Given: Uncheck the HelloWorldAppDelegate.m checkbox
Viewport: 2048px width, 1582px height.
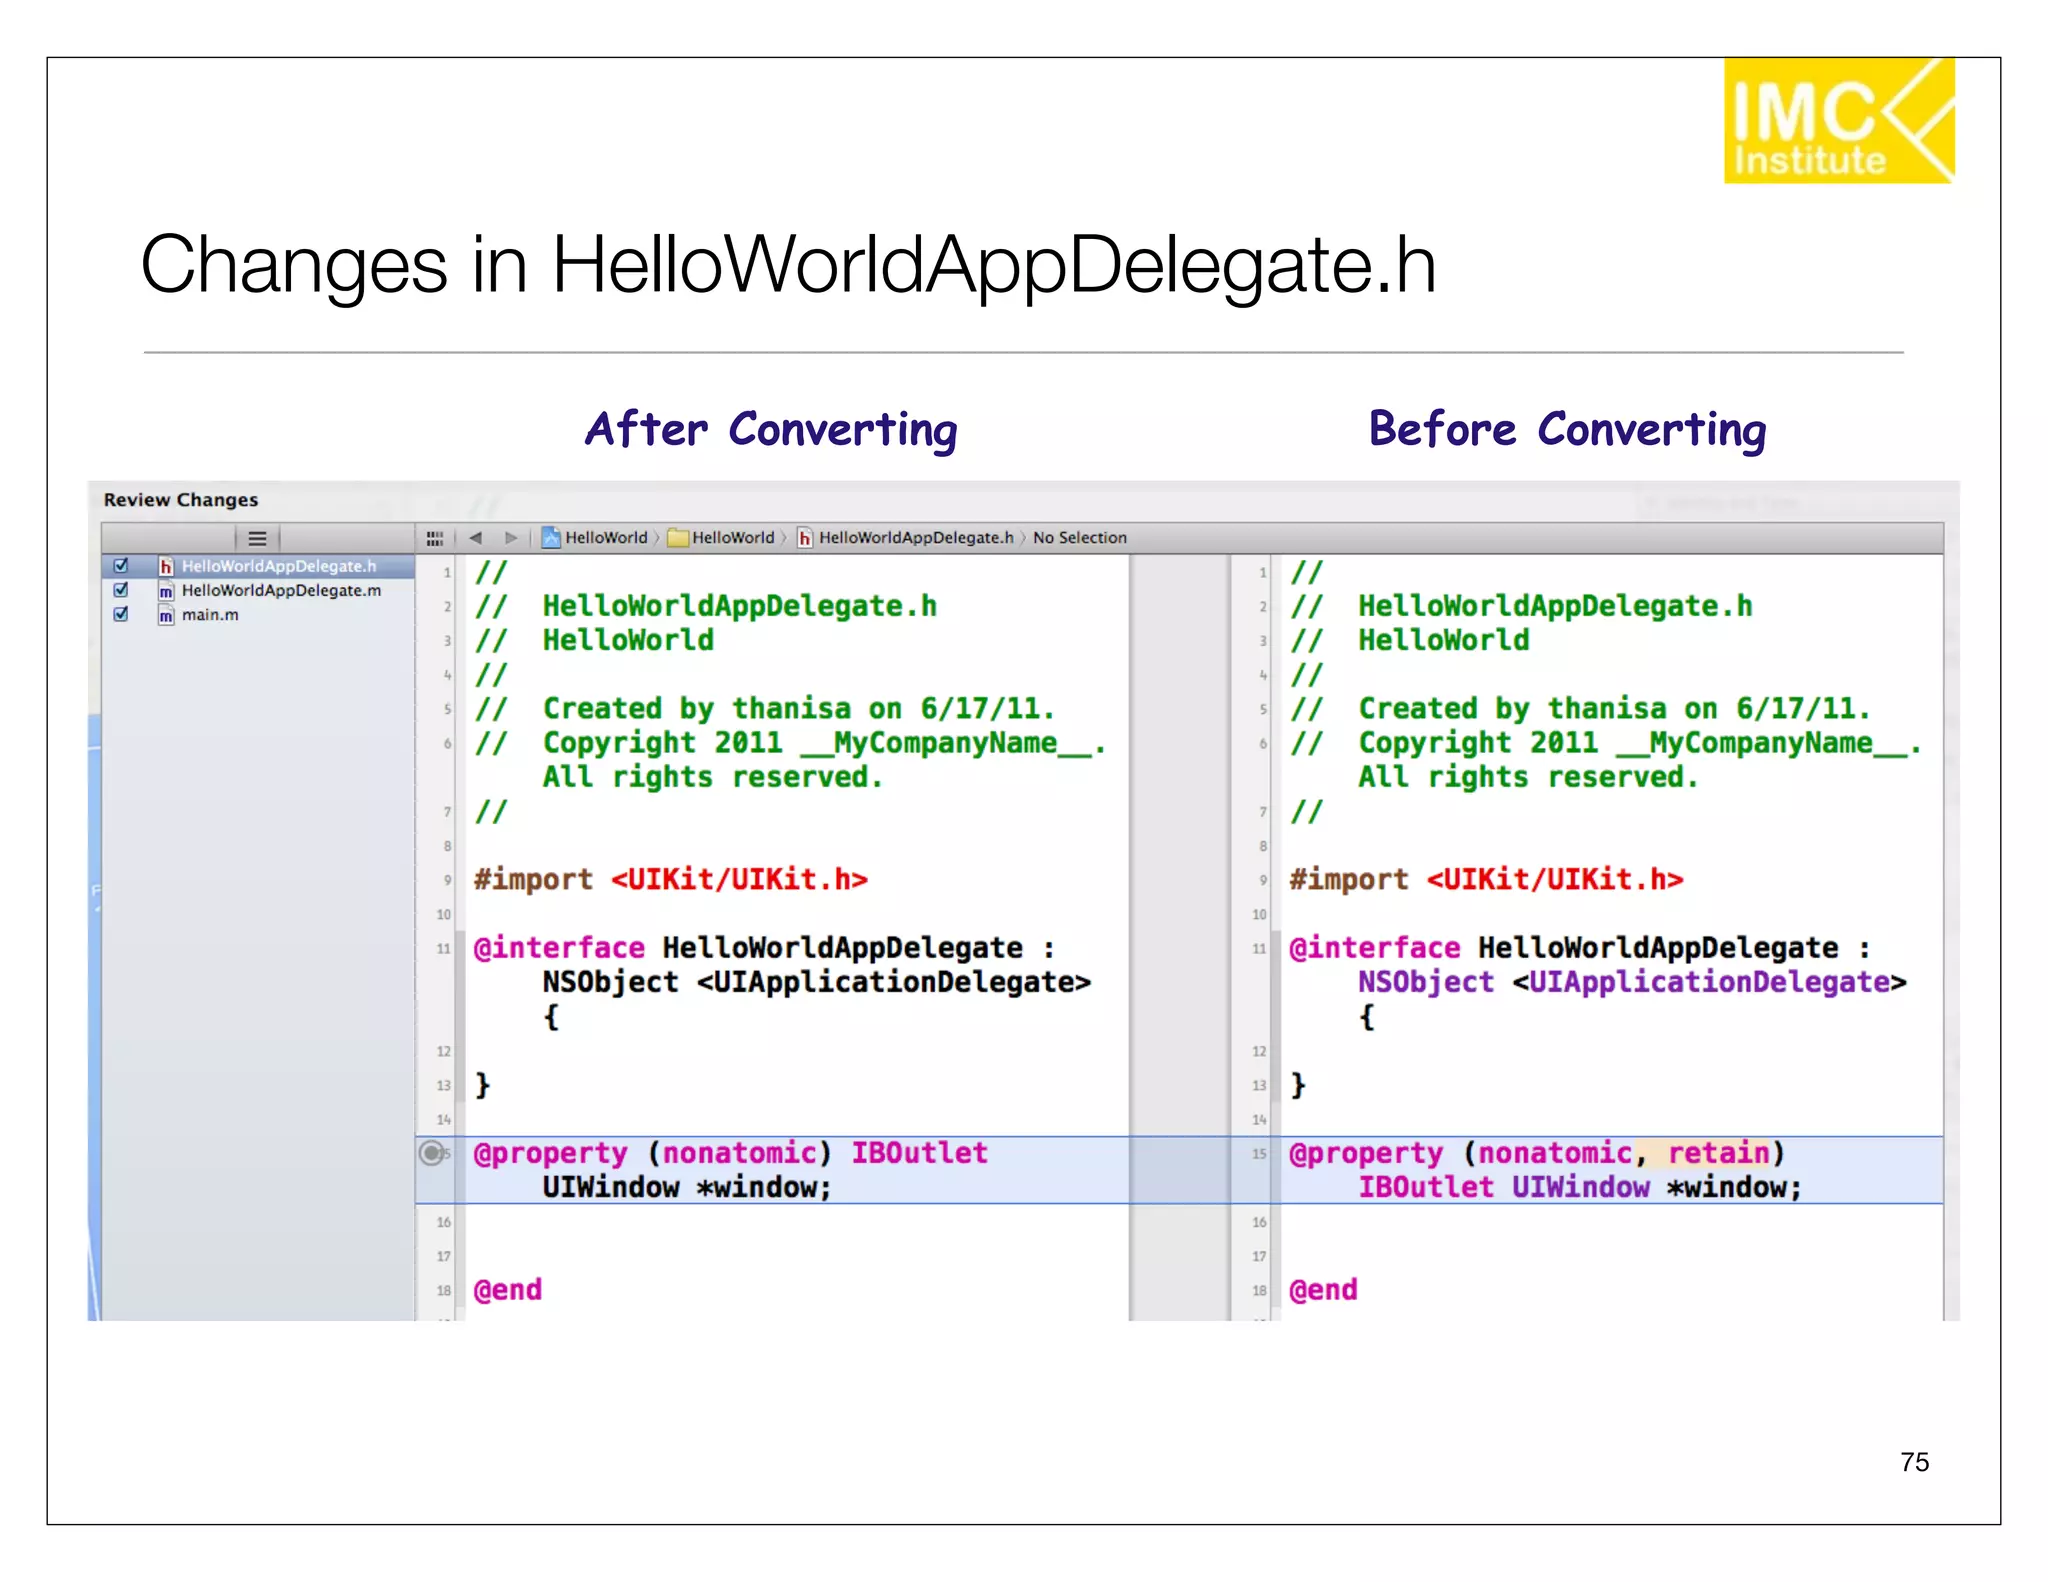Looking at the screenshot, I should pyautogui.click(x=121, y=590).
